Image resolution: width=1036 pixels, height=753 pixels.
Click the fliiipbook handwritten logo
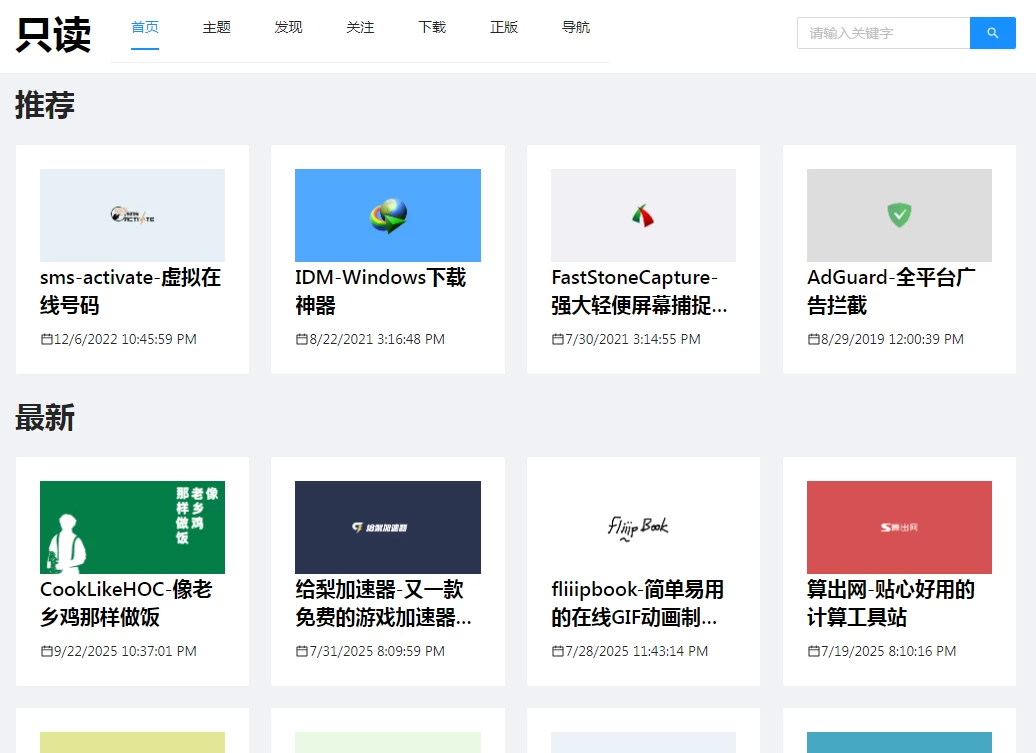638,527
